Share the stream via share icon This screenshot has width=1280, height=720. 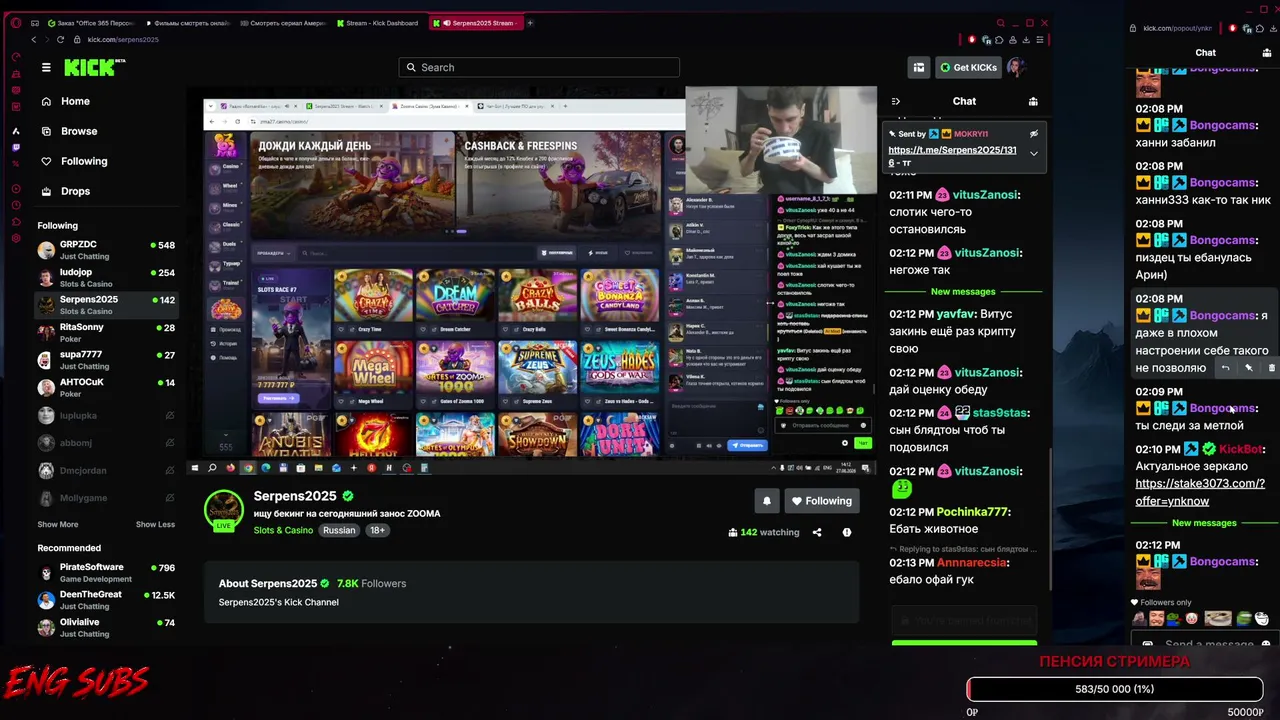pyautogui.click(x=817, y=532)
